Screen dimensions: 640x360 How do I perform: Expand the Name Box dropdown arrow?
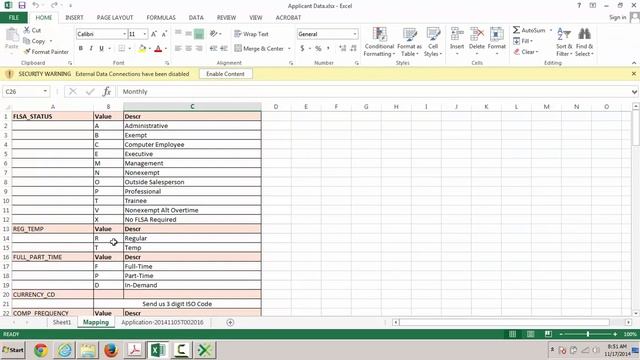click(45, 91)
